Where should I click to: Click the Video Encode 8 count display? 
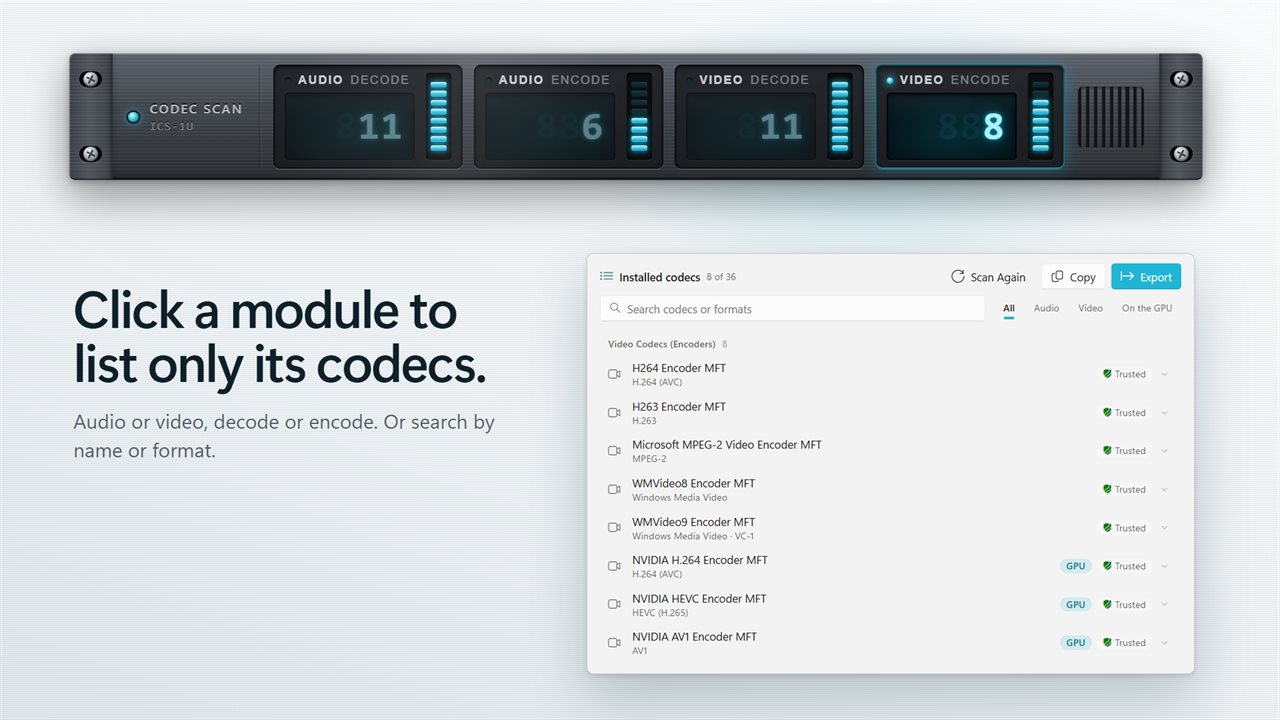[x=952, y=127]
